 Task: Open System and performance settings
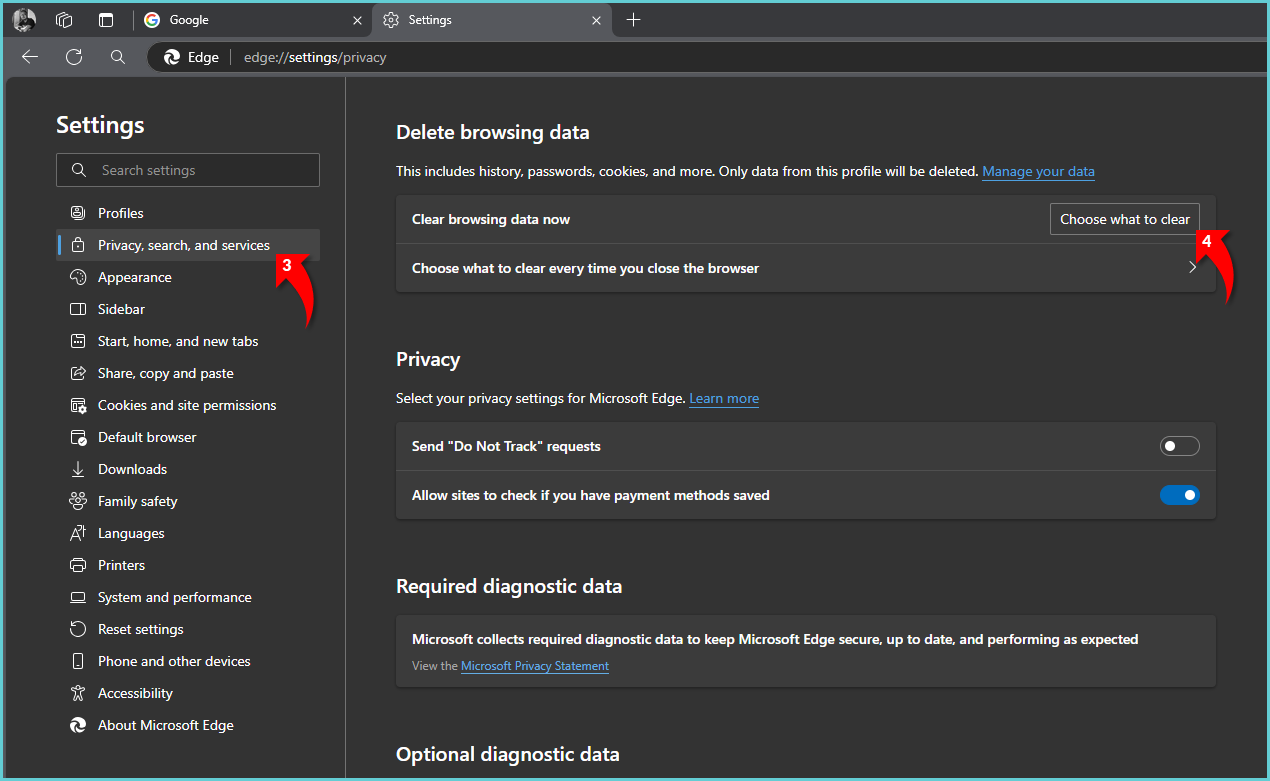188,597
